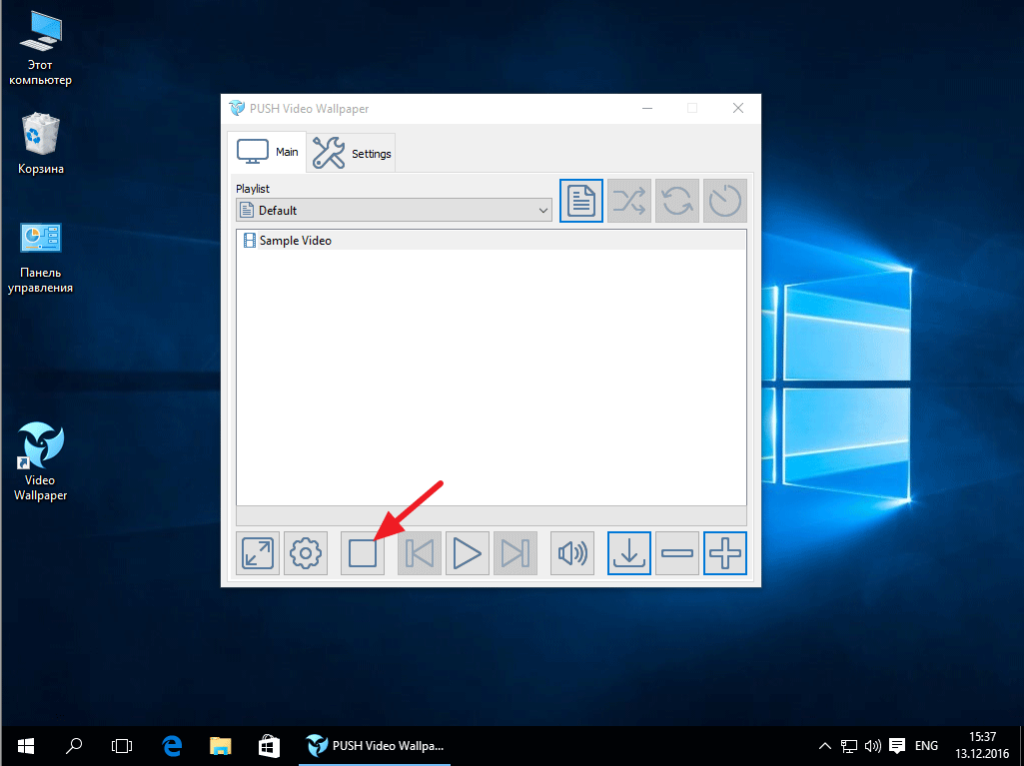Switch to the Settings tab
Screen dimensions: 1024x766
[352, 154]
